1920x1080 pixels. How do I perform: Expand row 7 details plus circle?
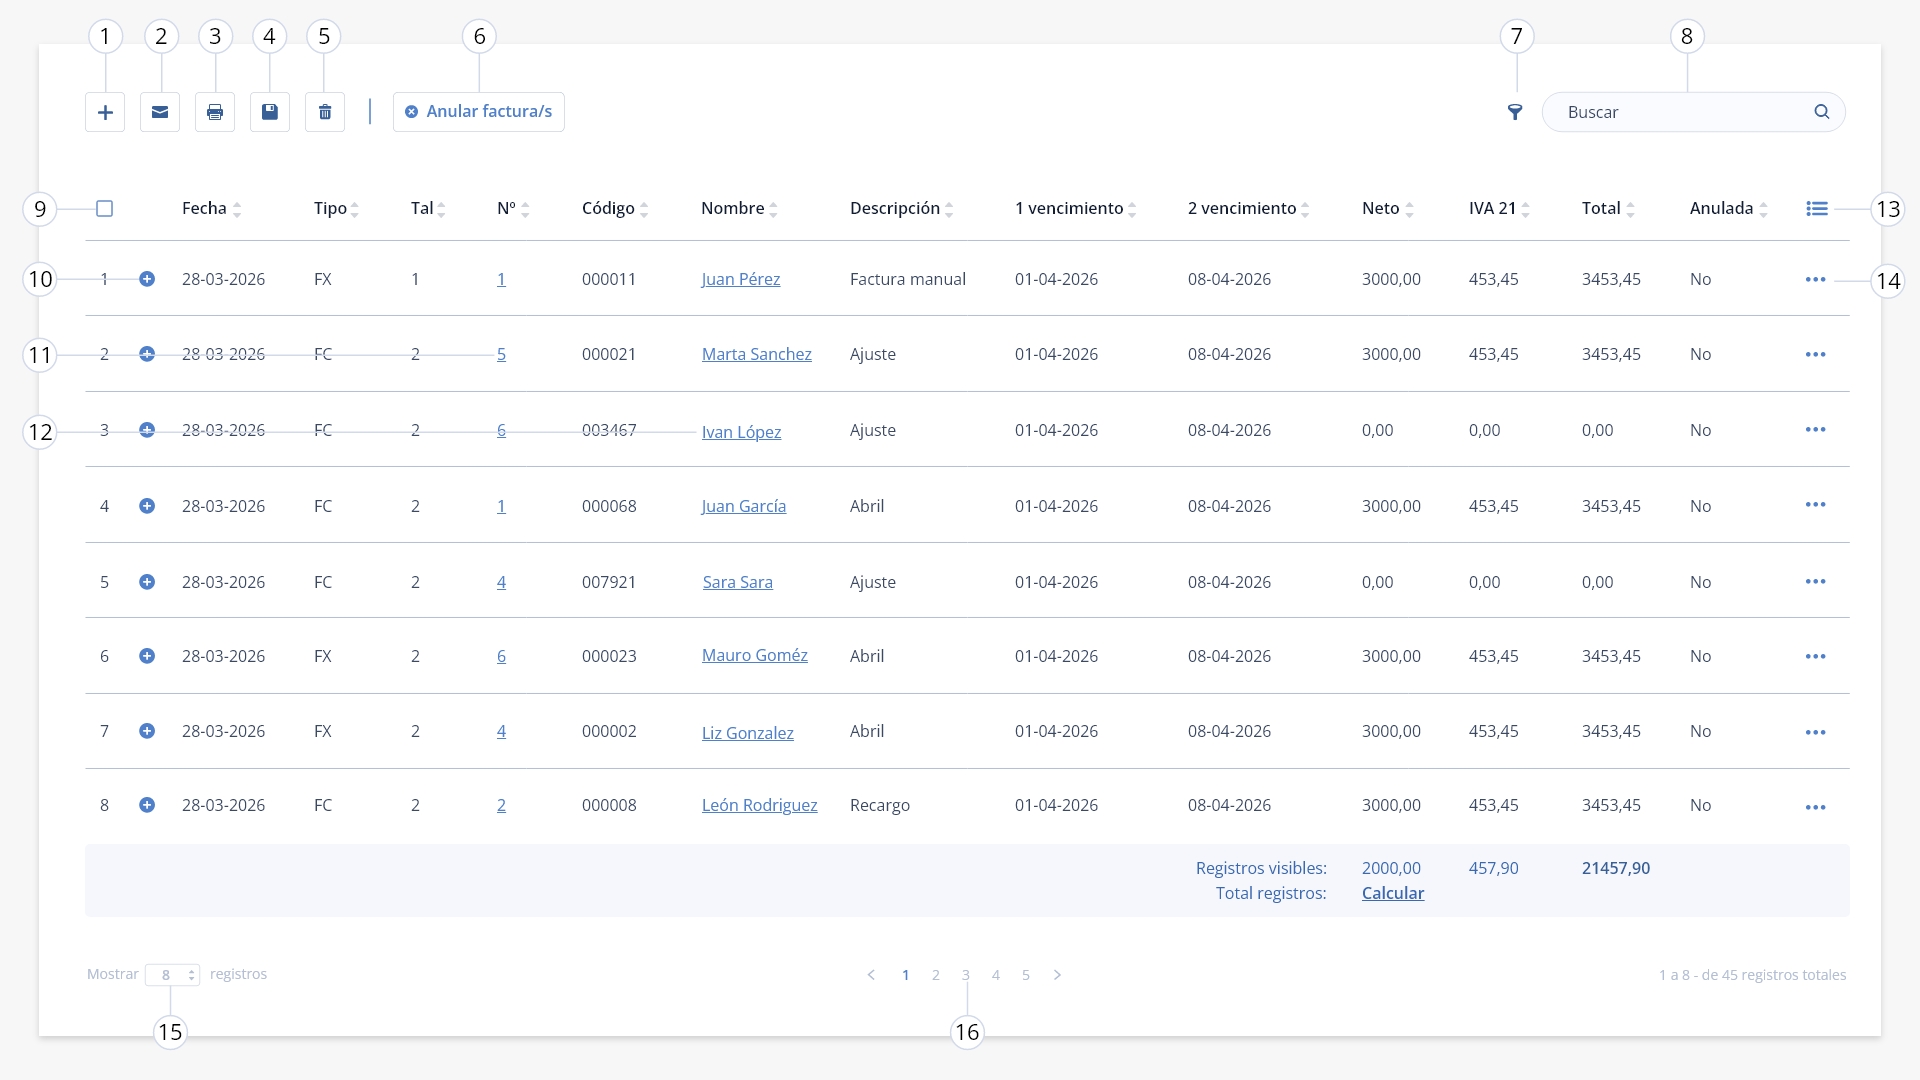coord(147,731)
